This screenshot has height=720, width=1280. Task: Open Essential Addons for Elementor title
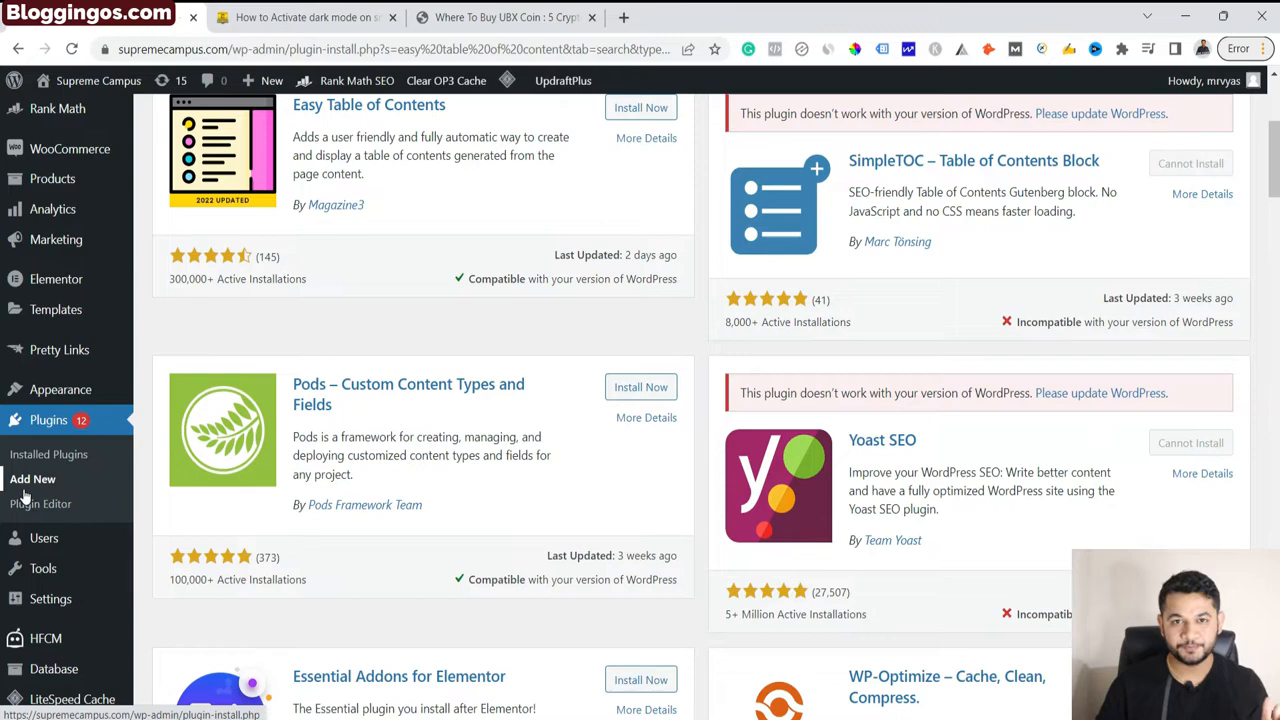pos(399,677)
